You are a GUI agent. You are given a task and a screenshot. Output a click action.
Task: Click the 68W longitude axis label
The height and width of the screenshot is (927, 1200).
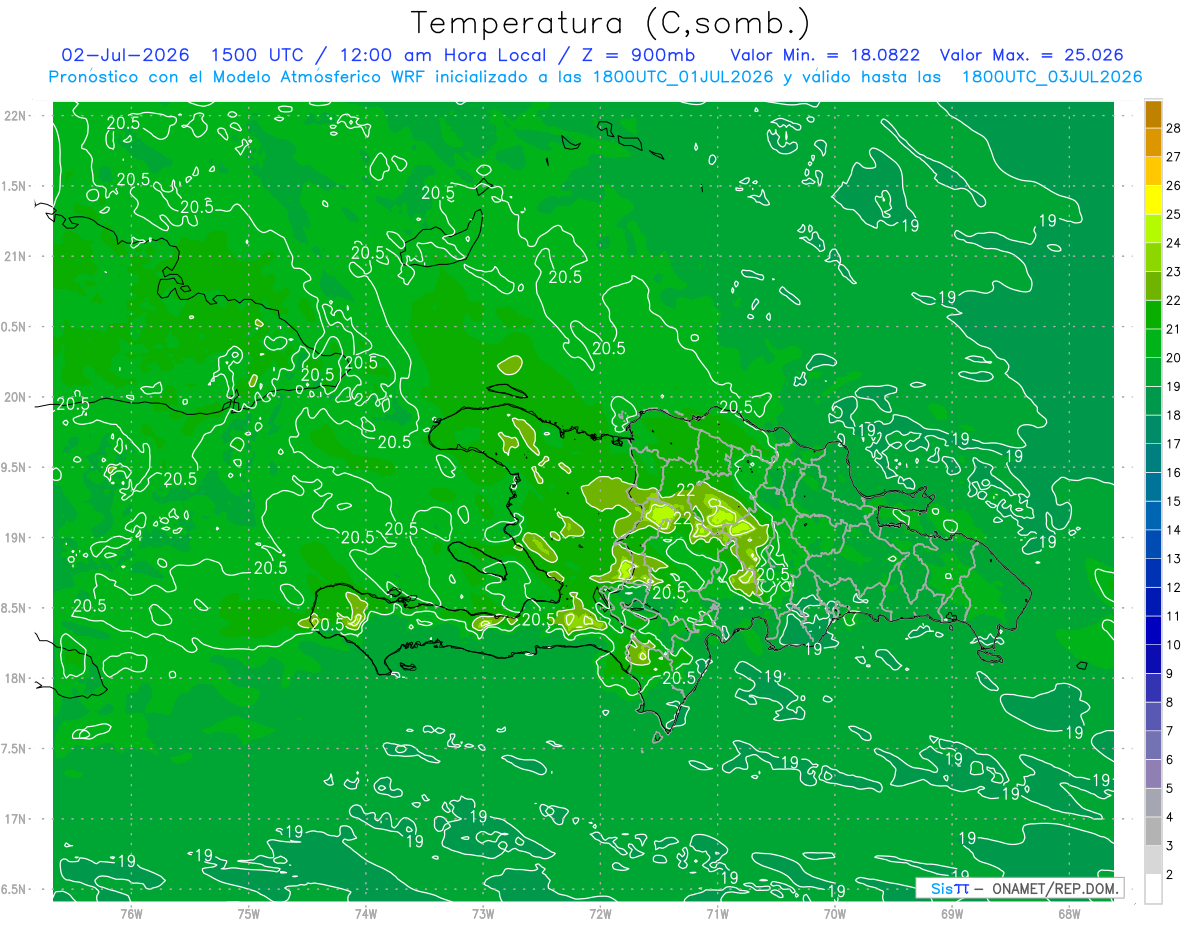click(x=1069, y=913)
